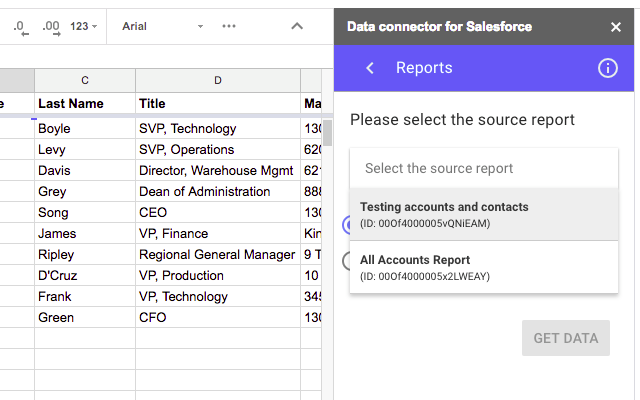
Task: Select the cell containing Levy
Action: pyautogui.click(x=85, y=149)
